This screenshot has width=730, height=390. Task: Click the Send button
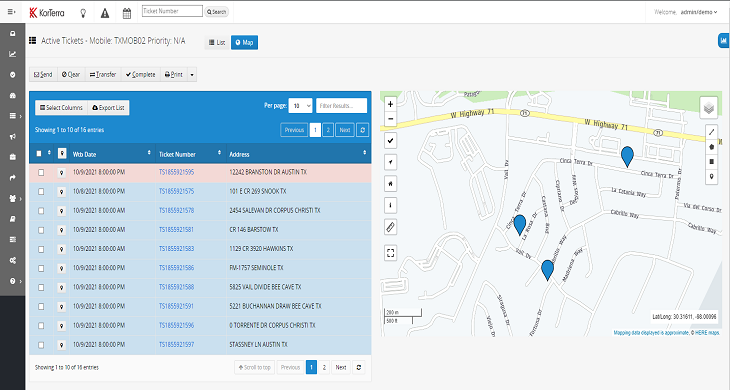[43, 74]
